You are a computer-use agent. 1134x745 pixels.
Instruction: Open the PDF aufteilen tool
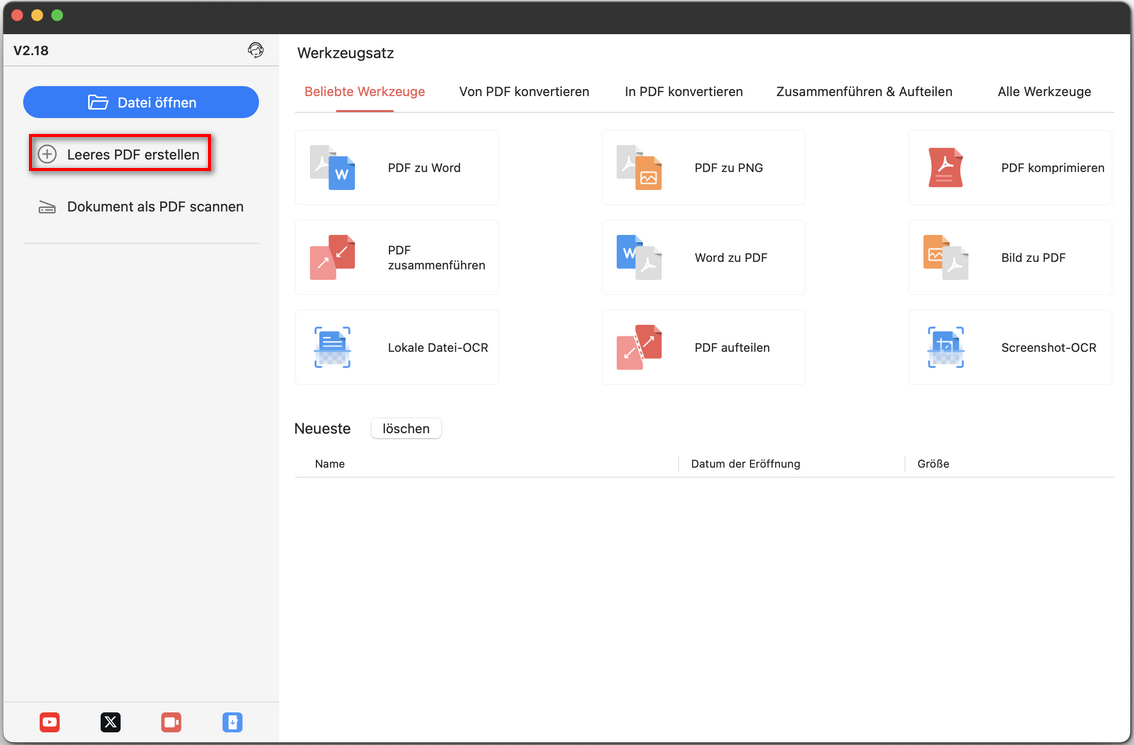click(703, 348)
